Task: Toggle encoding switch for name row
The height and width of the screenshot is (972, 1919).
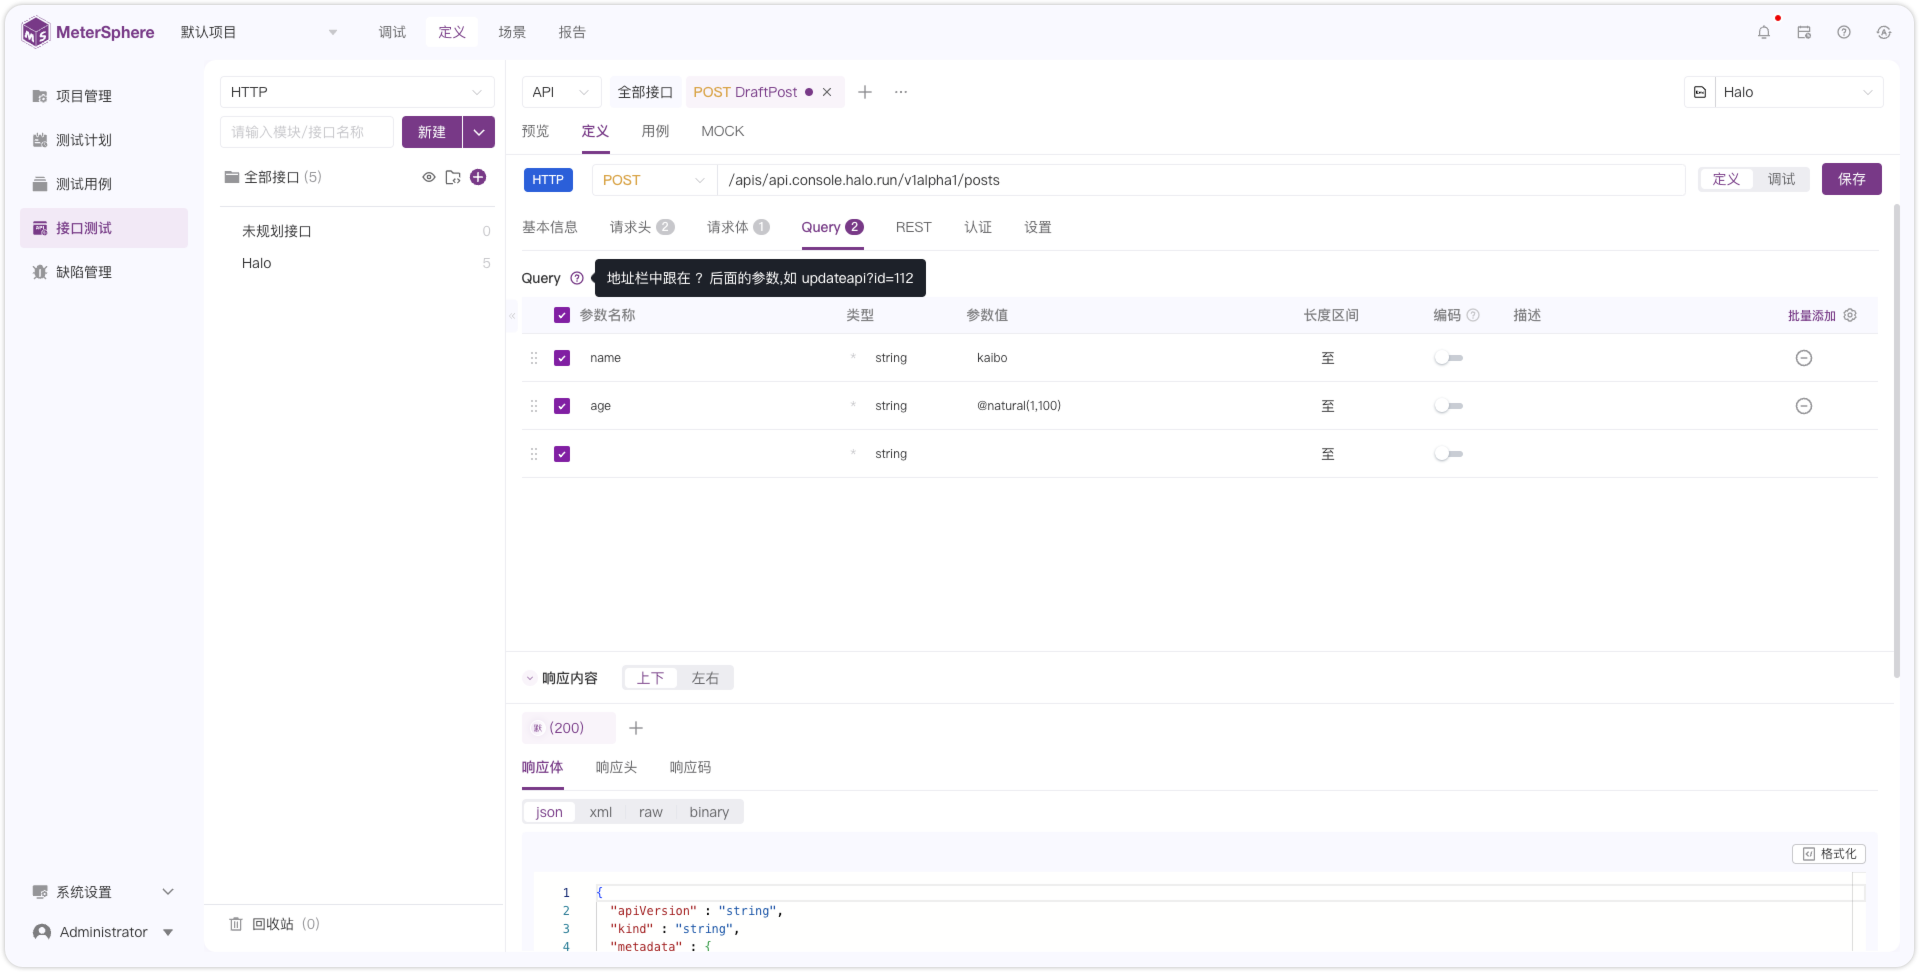Action: [x=1448, y=358]
